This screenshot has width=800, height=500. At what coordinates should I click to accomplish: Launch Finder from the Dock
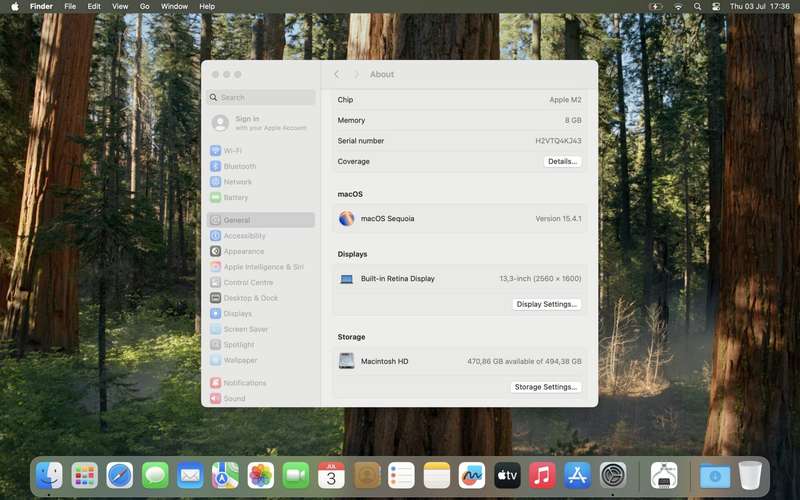[x=49, y=476]
